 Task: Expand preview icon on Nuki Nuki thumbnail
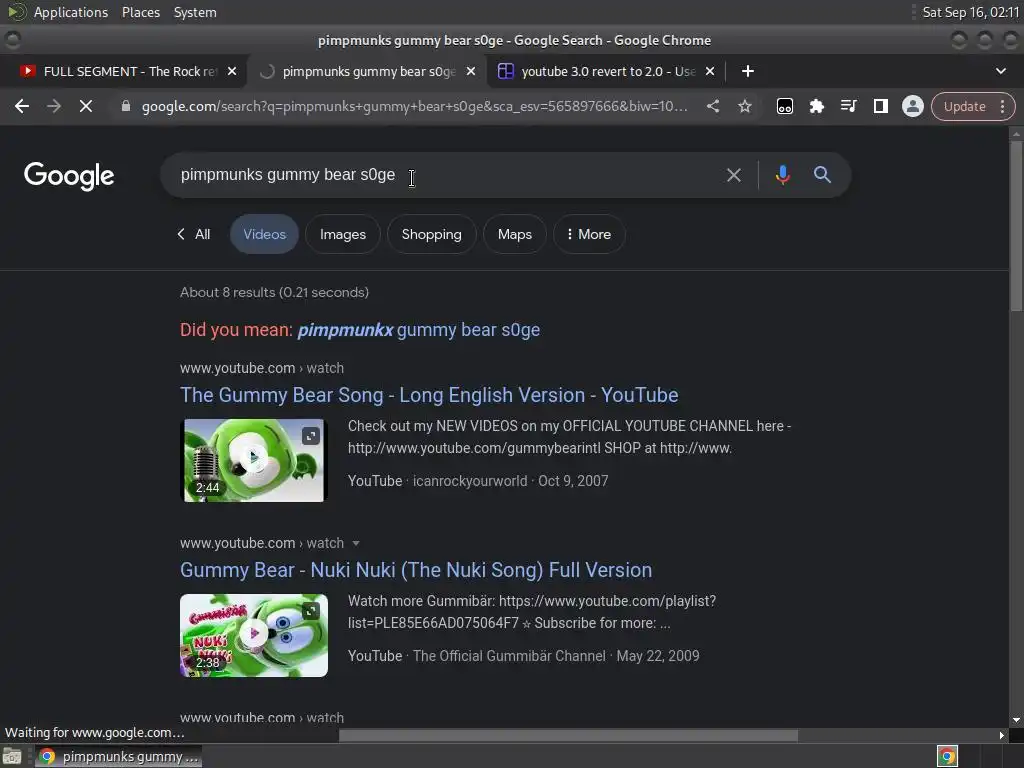pos(311,611)
